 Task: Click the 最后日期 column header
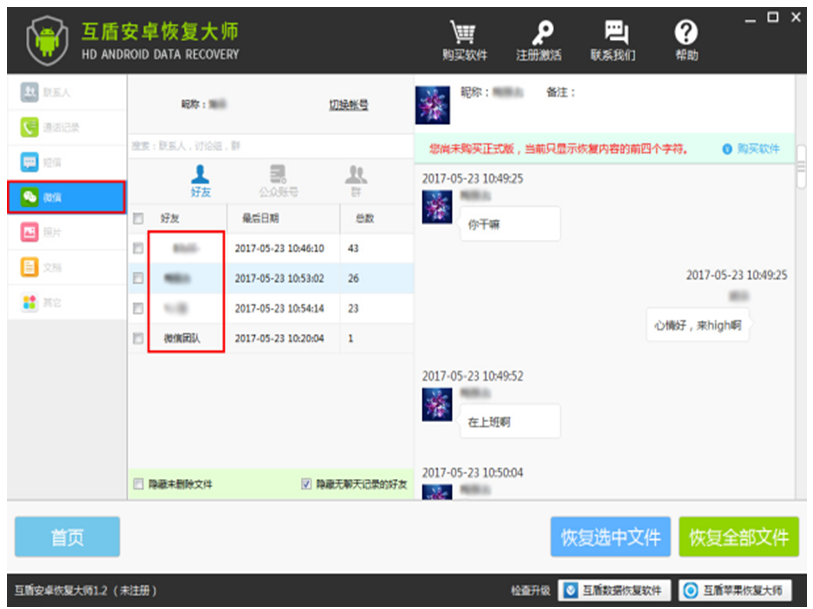pyautogui.click(x=261, y=218)
